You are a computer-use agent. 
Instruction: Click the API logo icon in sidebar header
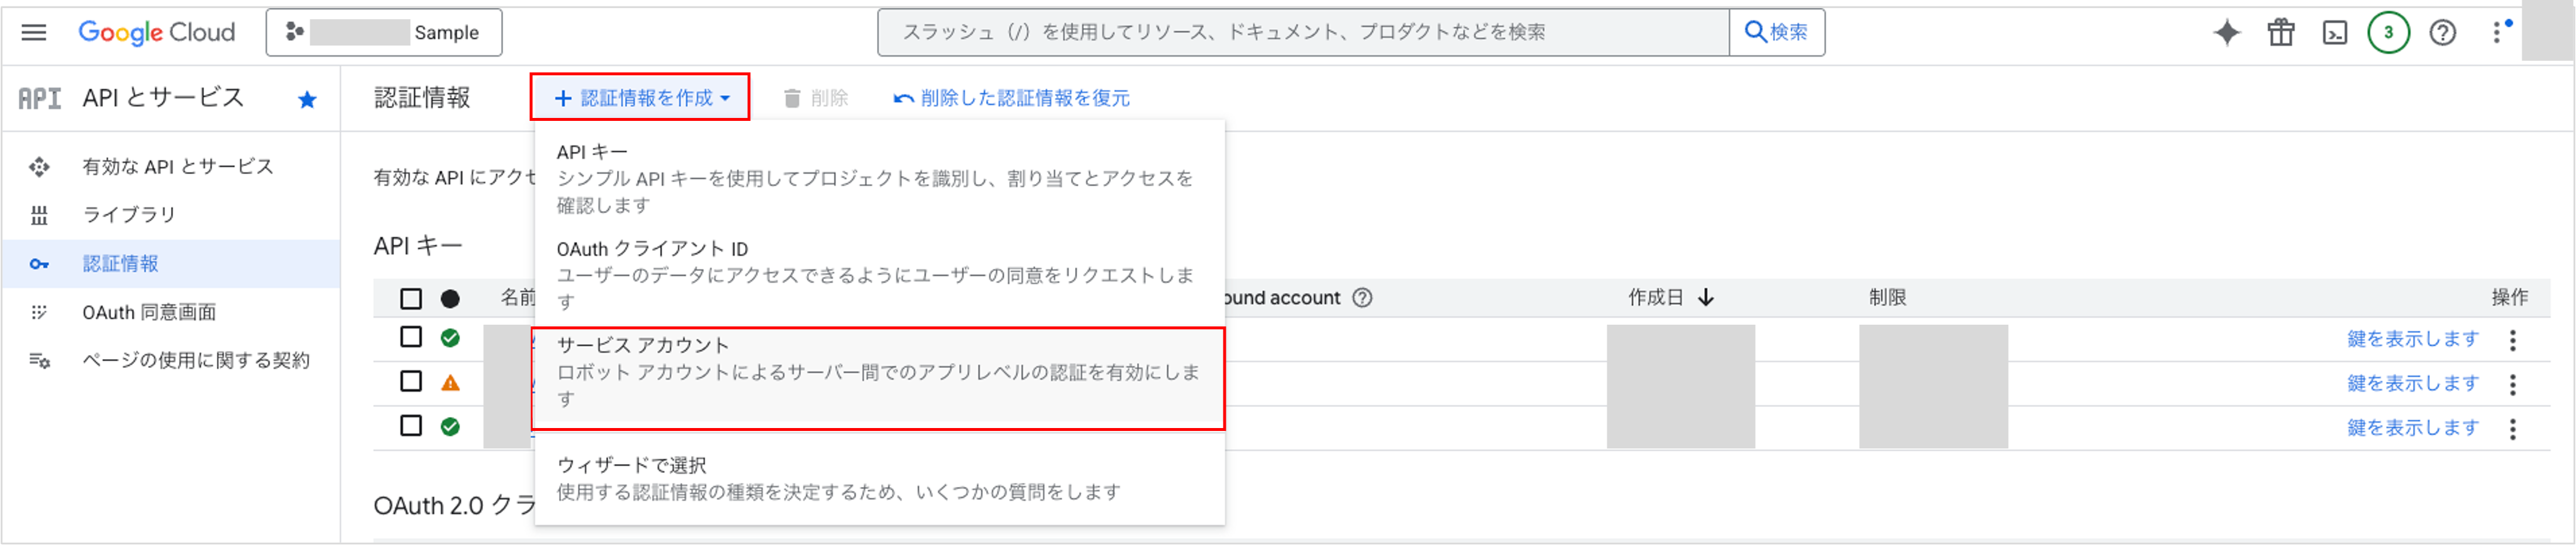tap(40, 98)
